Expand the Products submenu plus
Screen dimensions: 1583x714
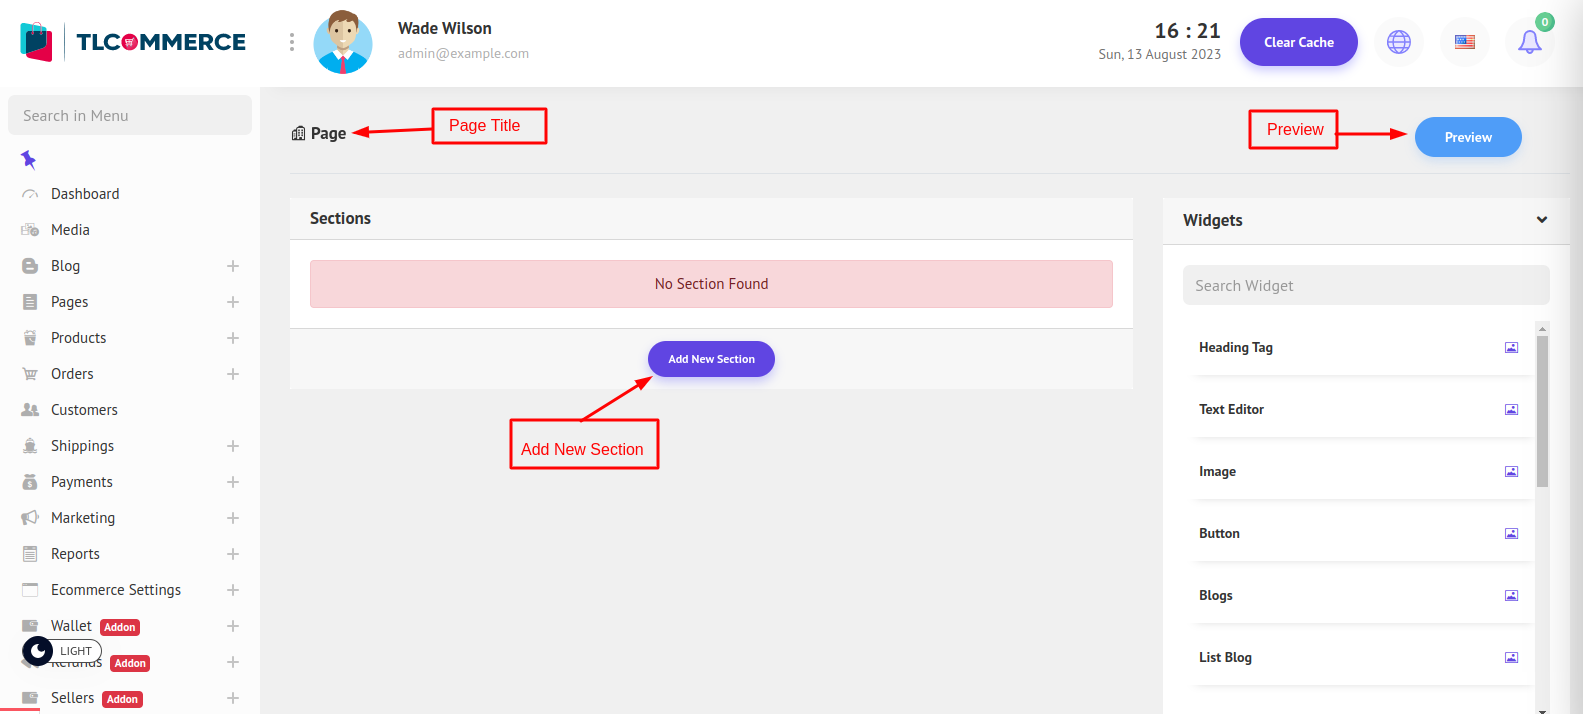click(233, 338)
